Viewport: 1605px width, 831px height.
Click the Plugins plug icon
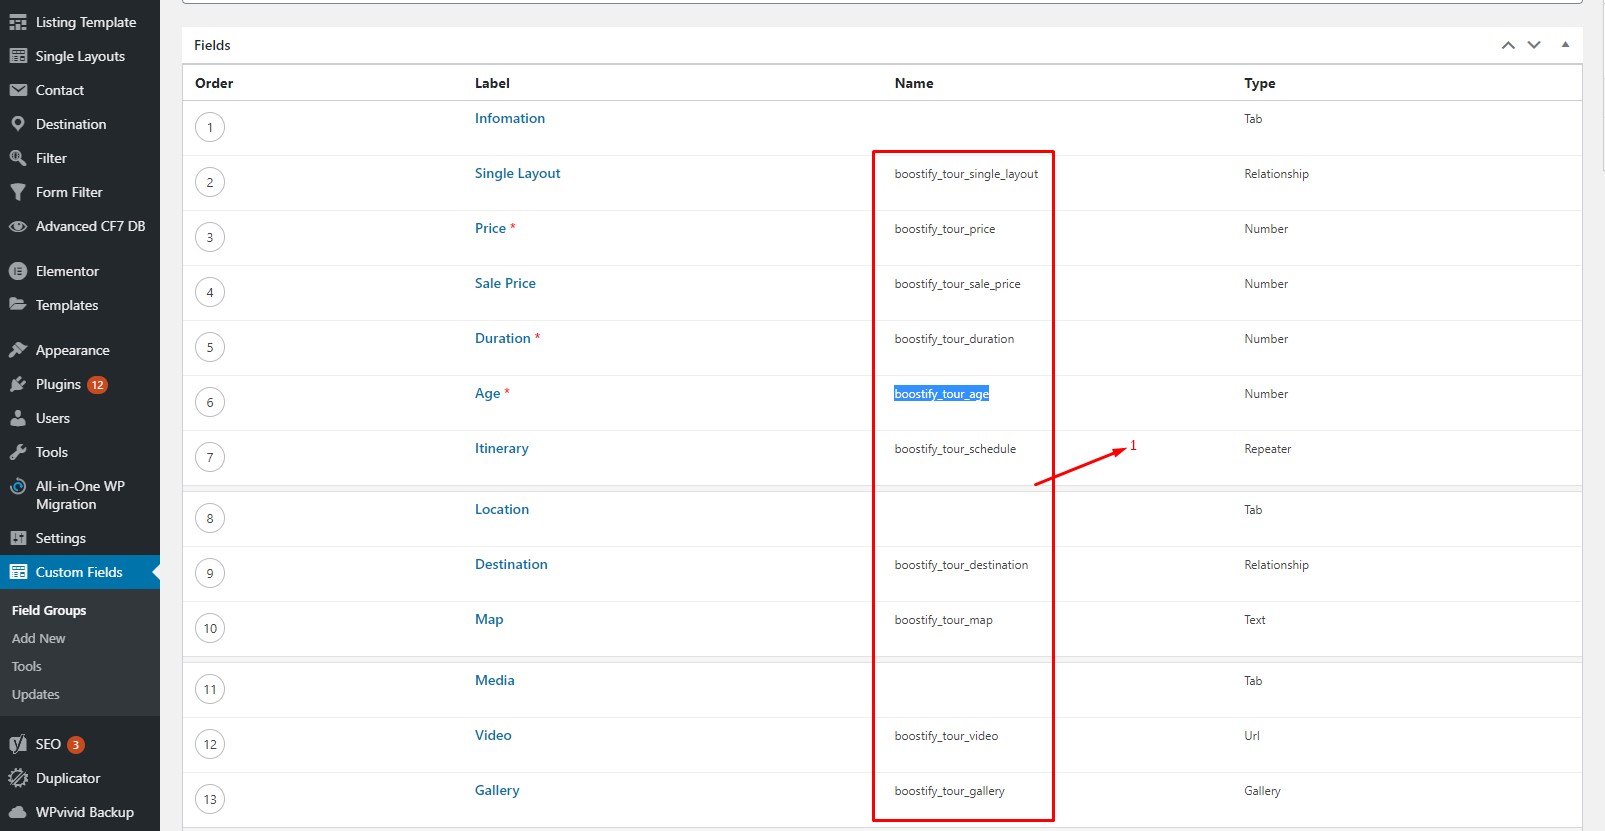coord(18,384)
